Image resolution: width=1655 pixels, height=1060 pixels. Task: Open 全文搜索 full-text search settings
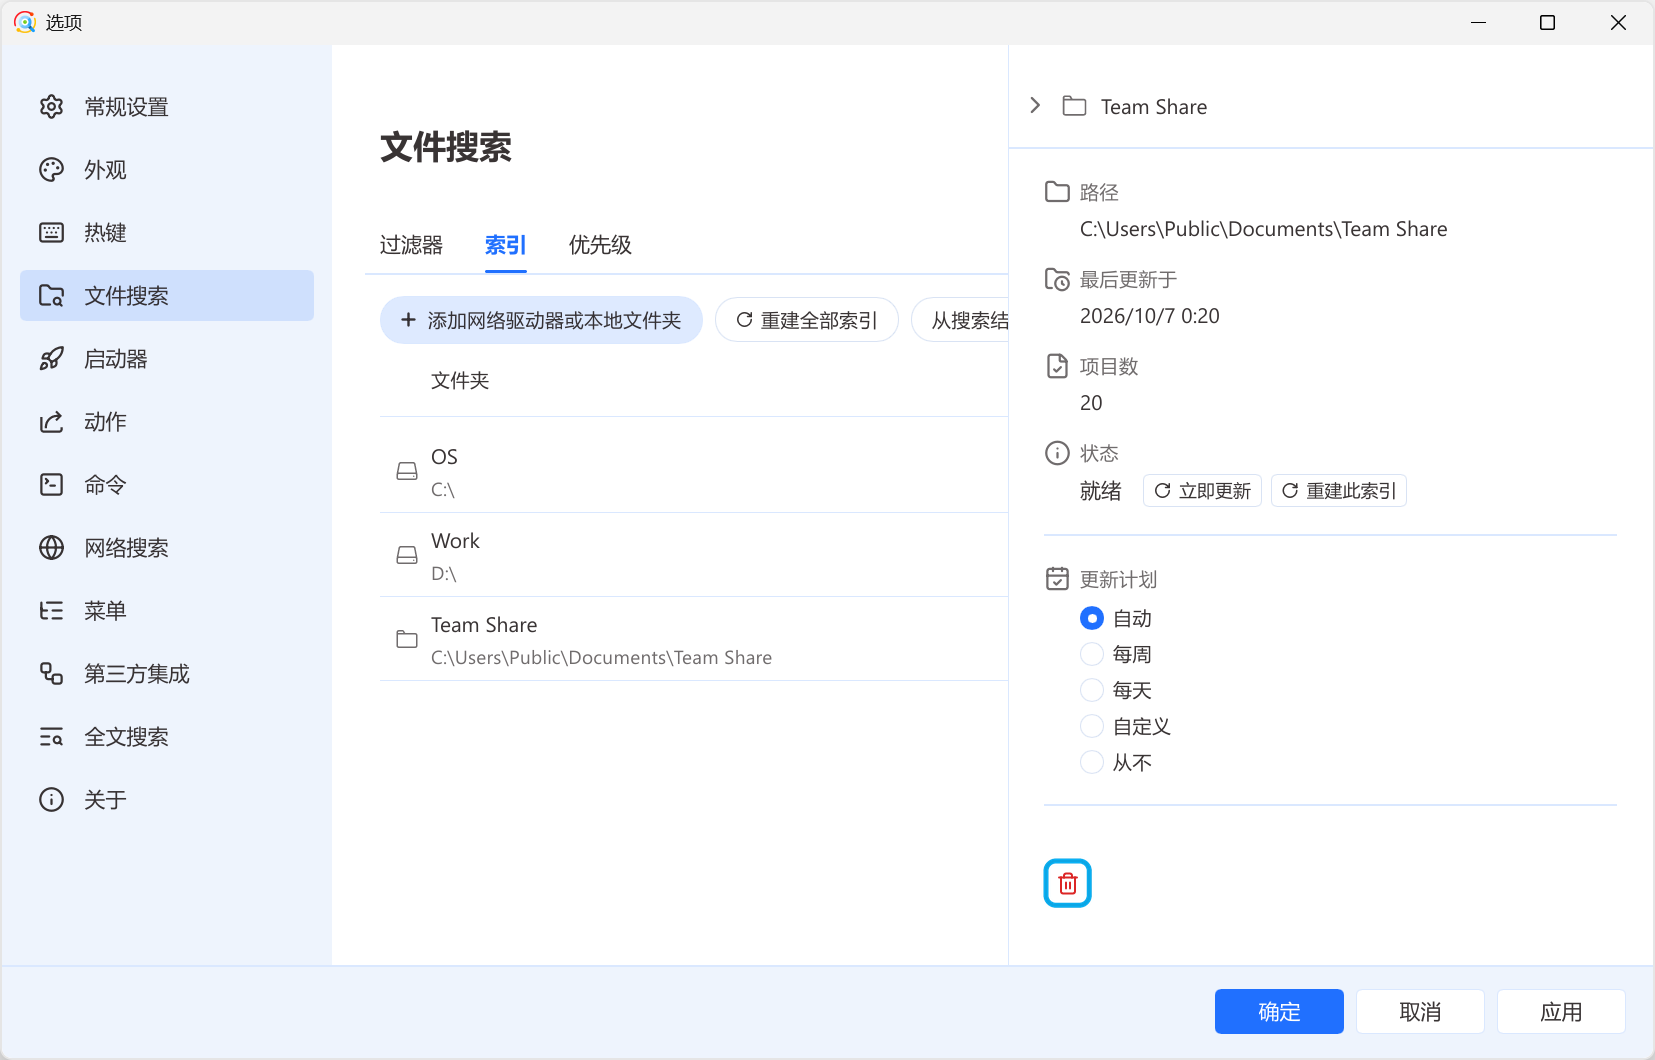pos(167,737)
